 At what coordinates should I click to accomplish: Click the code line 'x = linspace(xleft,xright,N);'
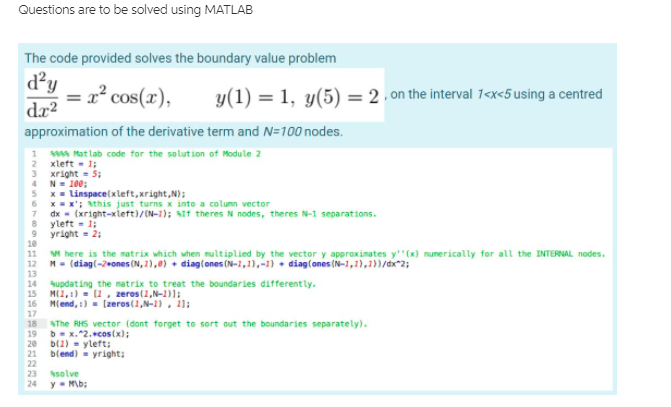point(118,194)
